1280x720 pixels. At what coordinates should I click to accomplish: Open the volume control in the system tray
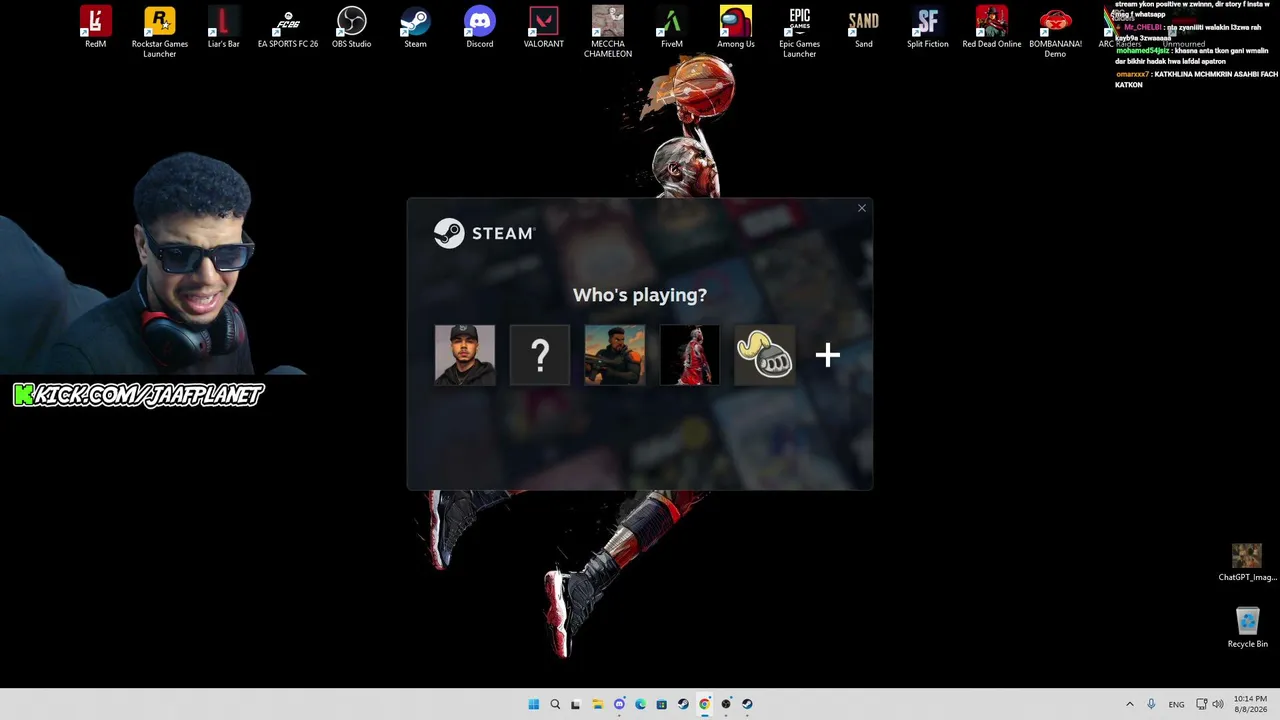point(1217,704)
